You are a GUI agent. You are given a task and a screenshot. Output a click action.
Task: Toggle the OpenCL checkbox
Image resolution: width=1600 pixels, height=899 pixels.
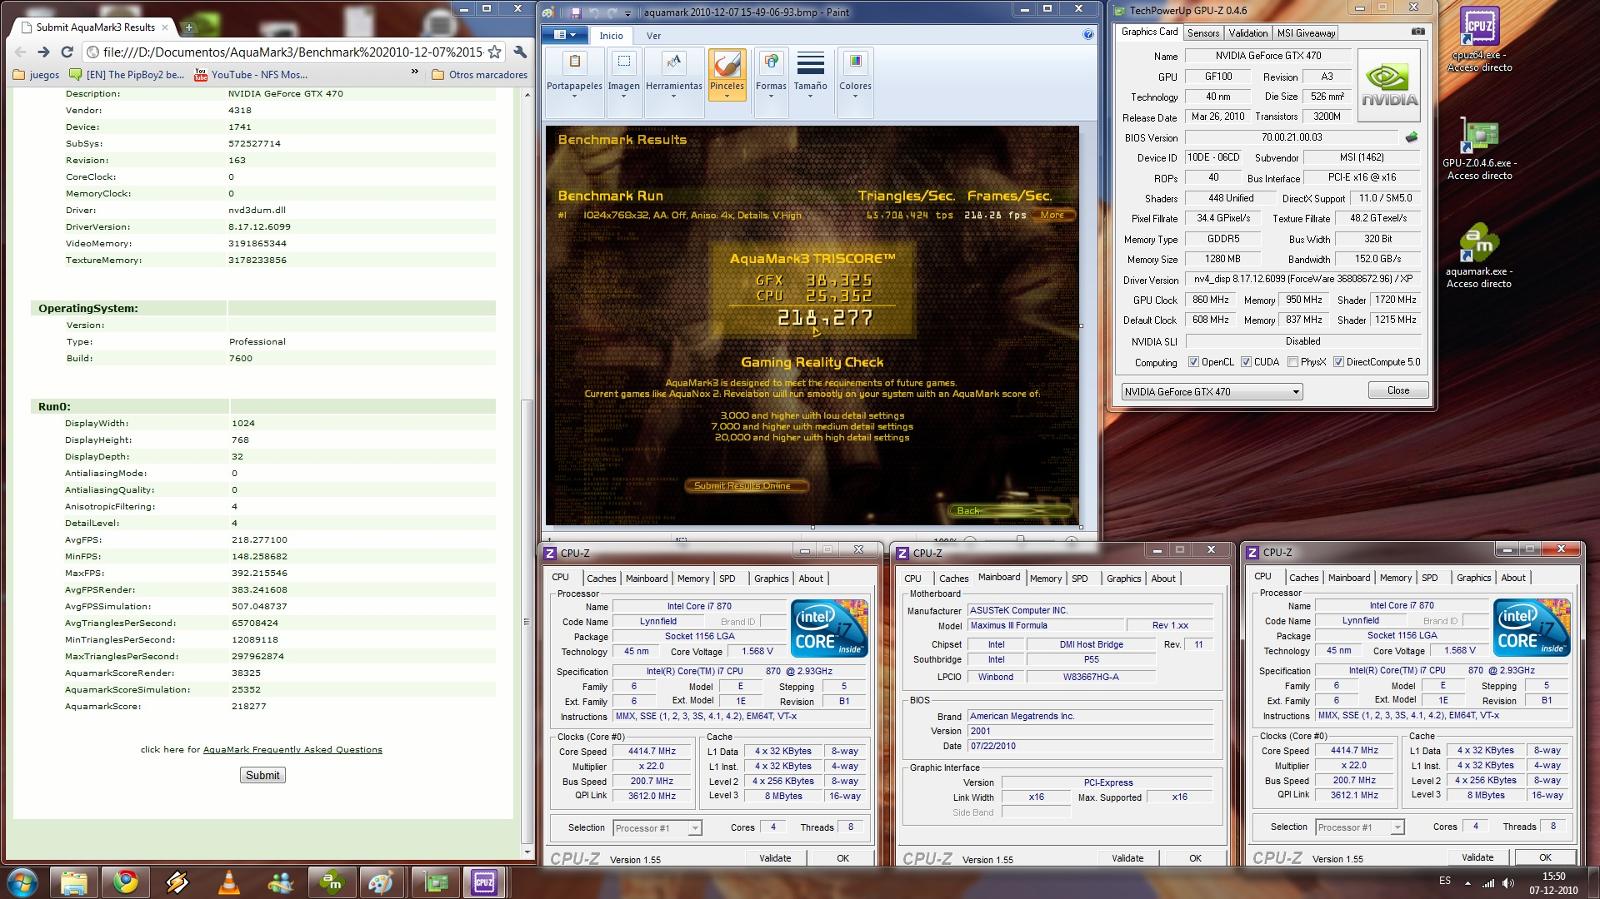[1193, 362]
